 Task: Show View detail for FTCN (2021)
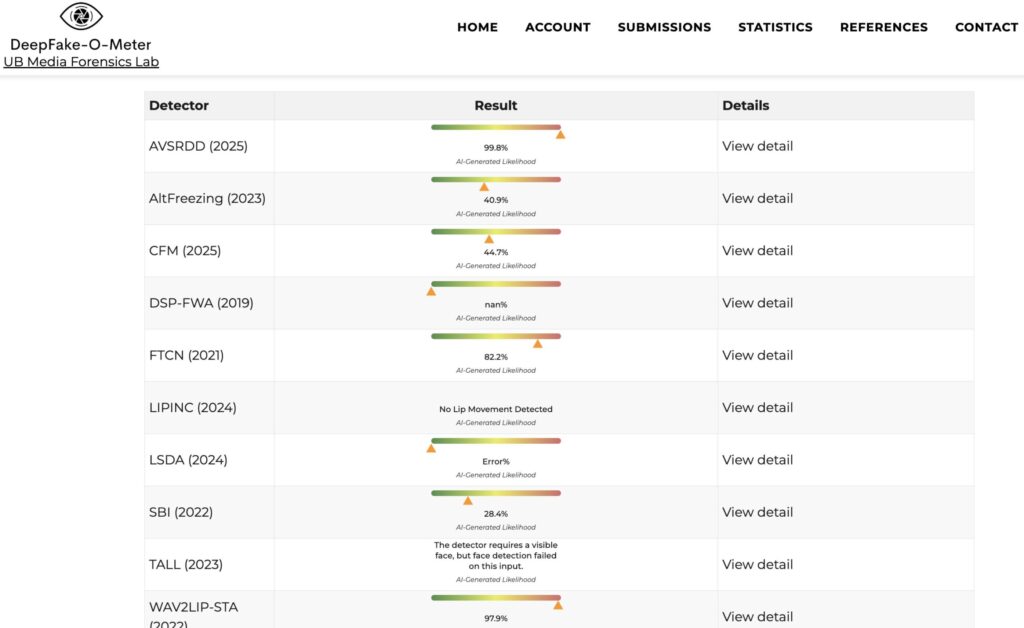tap(757, 355)
